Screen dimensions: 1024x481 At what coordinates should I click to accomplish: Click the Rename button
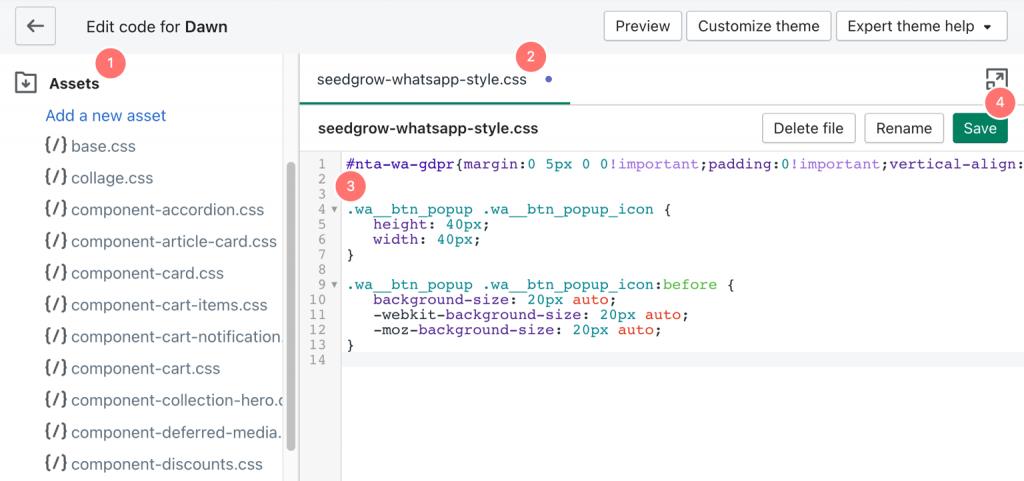pos(904,128)
